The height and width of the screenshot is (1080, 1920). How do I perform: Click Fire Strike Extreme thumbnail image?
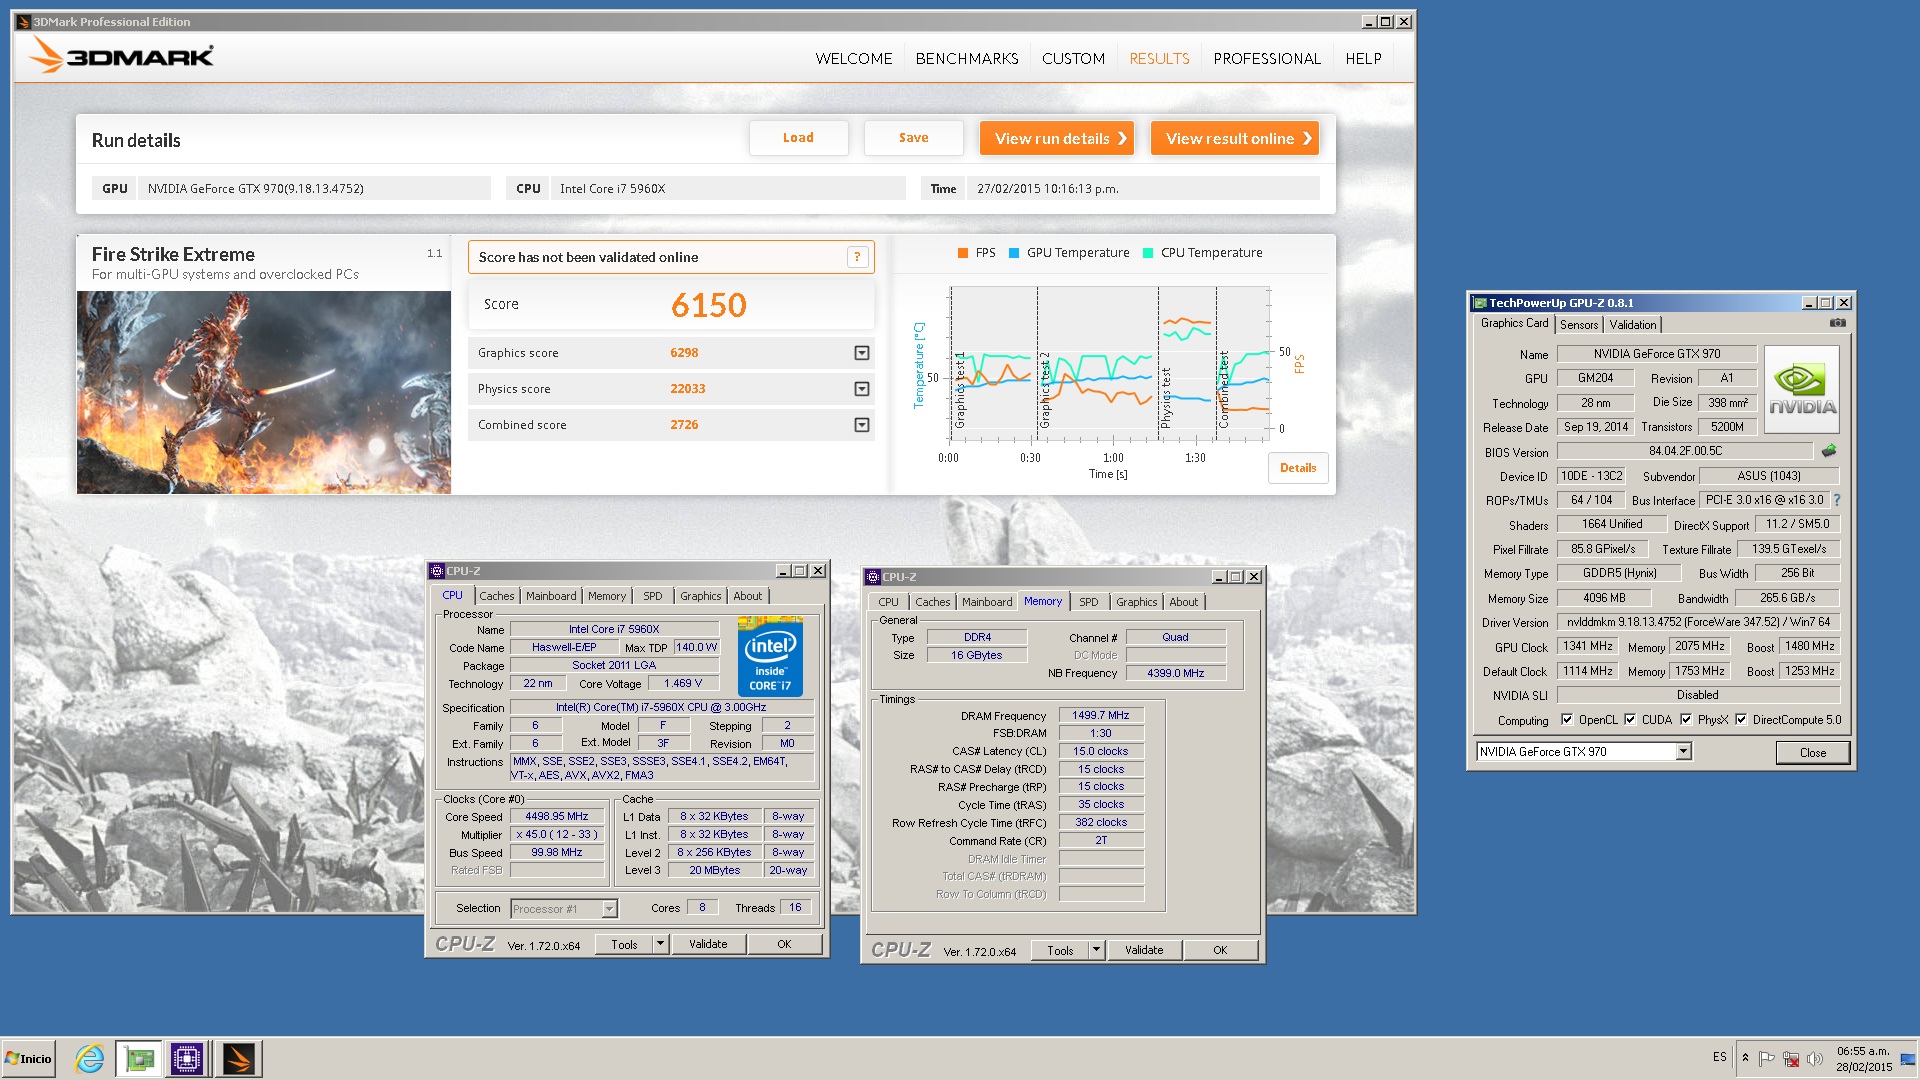[264, 392]
